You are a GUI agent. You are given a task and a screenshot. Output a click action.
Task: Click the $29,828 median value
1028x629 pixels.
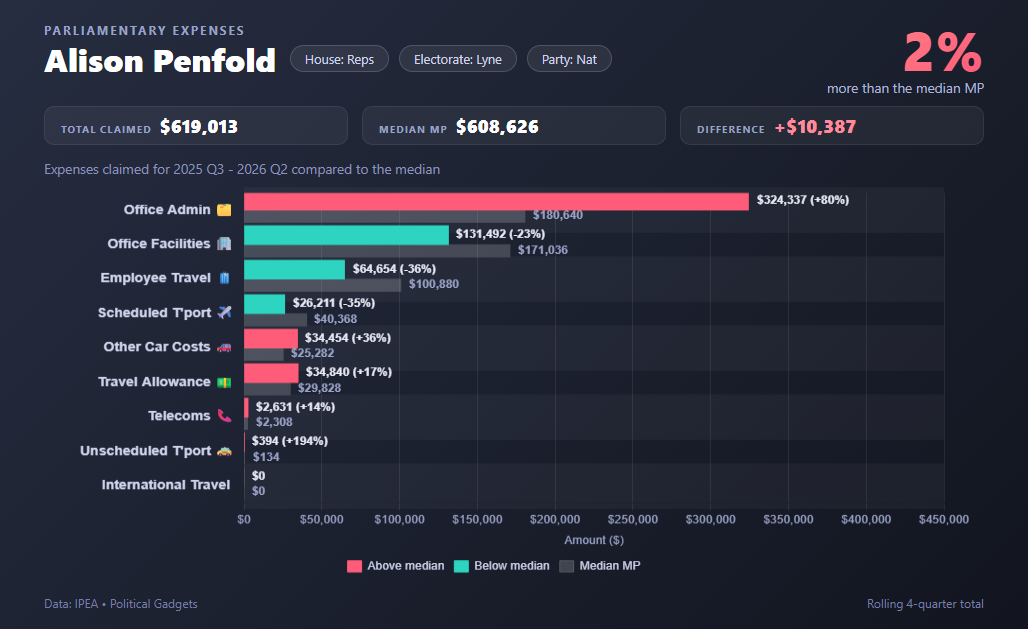319,388
